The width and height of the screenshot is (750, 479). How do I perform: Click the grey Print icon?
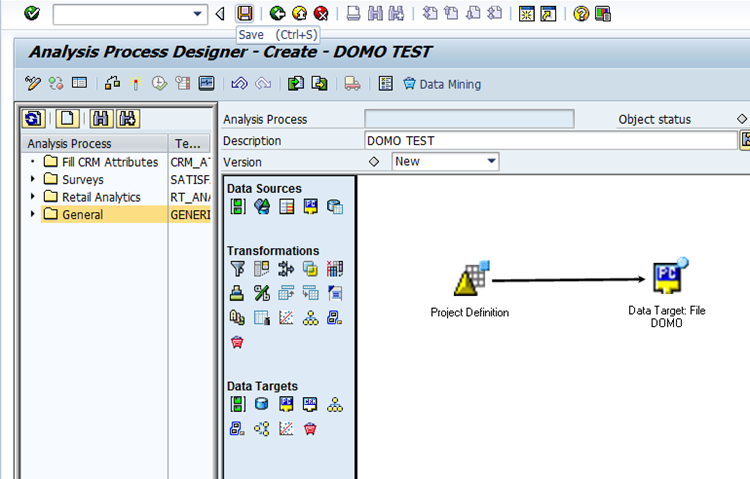pyautogui.click(x=353, y=13)
